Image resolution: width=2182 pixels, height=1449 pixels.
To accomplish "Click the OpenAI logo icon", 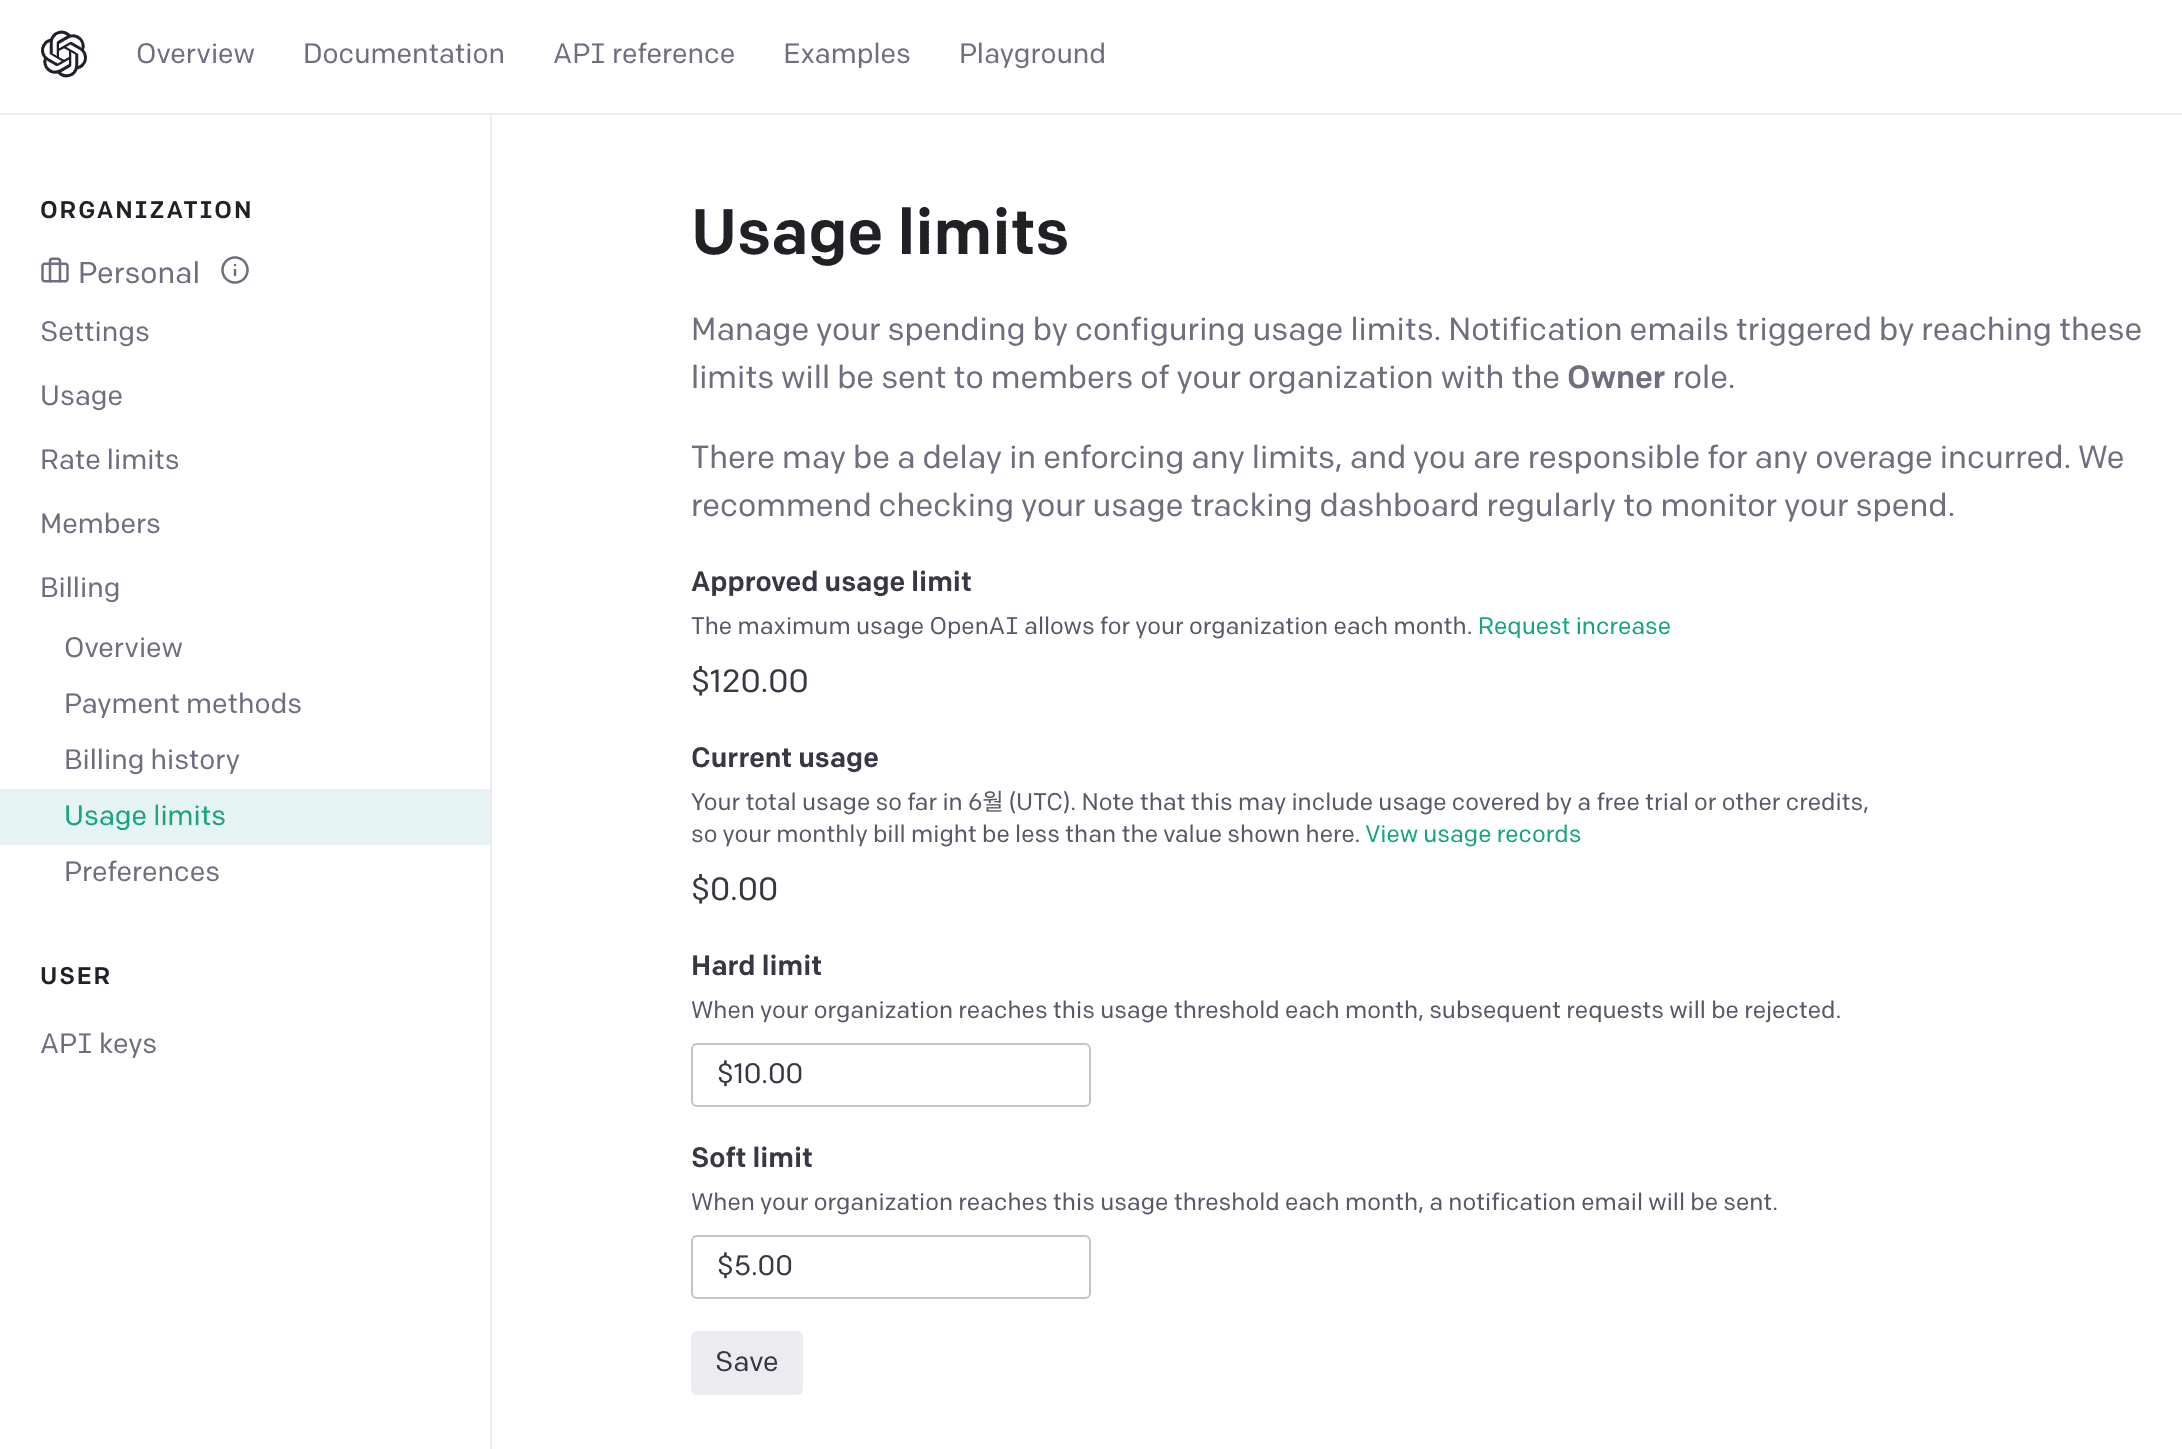I will [x=64, y=54].
